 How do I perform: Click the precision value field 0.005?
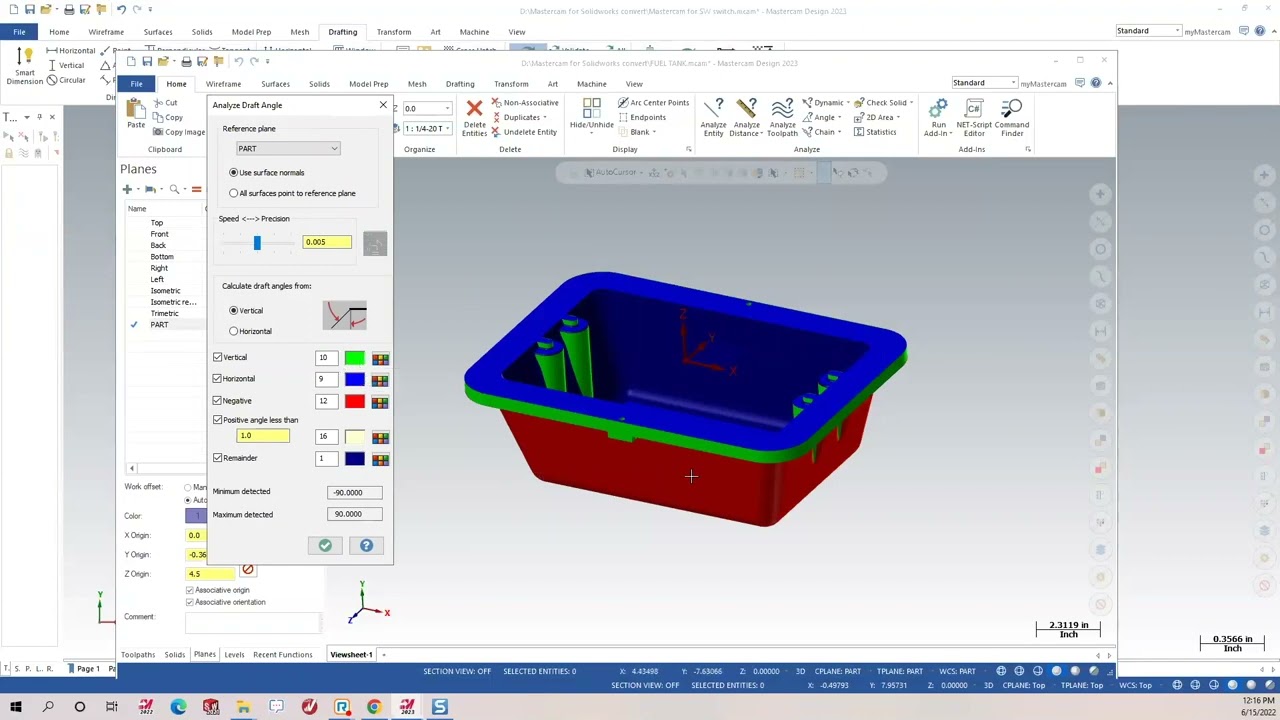(x=327, y=242)
